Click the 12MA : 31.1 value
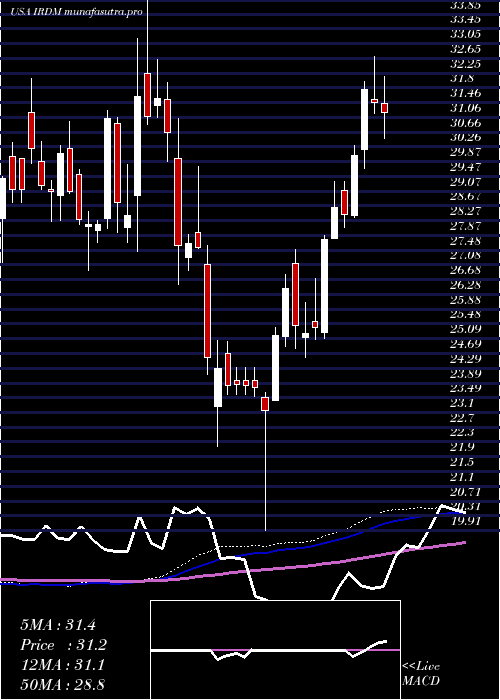The image size is (500, 700). point(62,665)
